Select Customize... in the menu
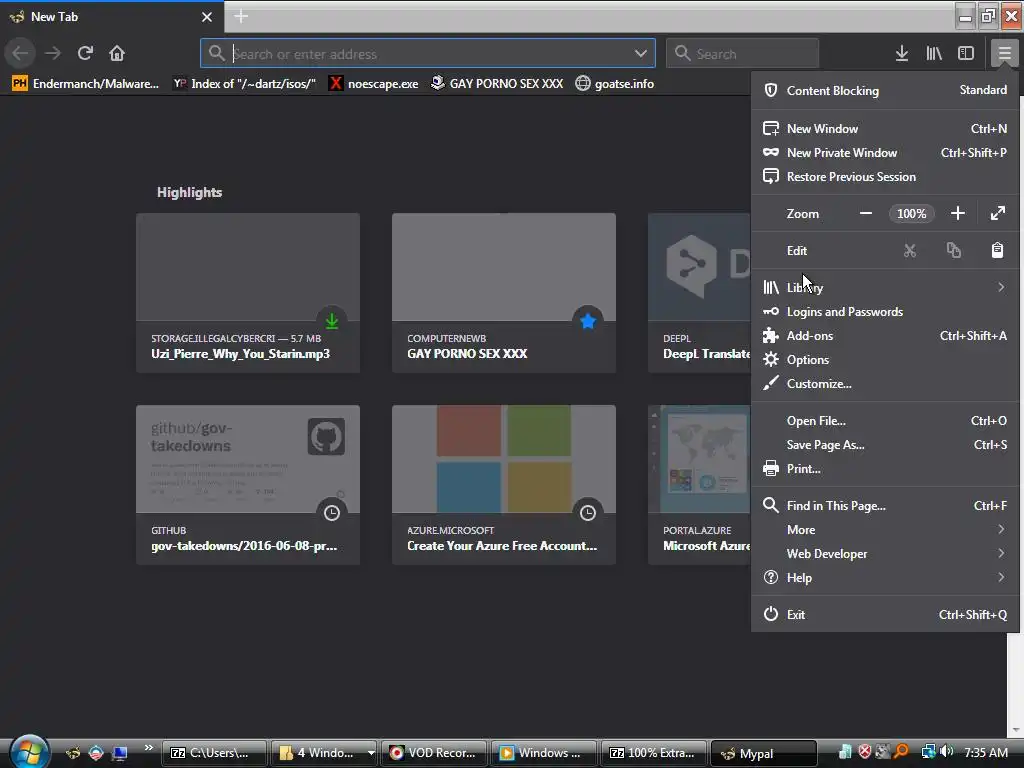This screenshot has width=1024, height=768. (885, 383)
